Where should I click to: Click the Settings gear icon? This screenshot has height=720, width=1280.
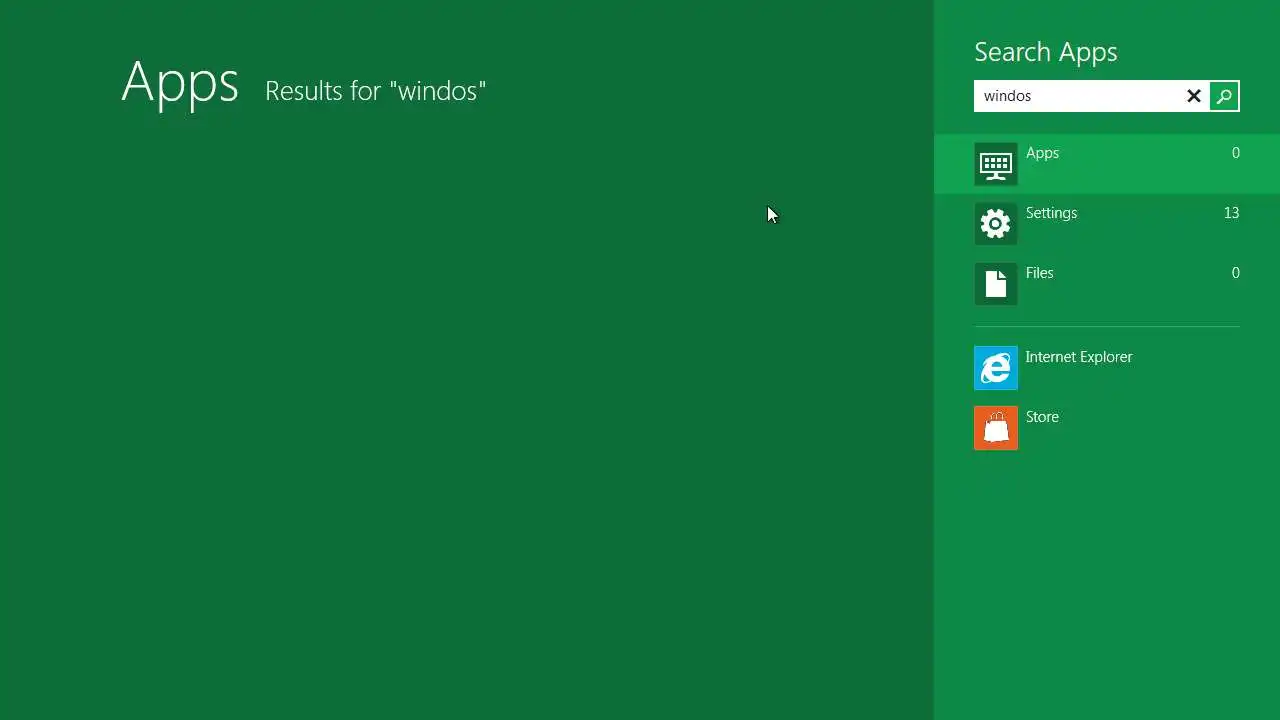996,224
